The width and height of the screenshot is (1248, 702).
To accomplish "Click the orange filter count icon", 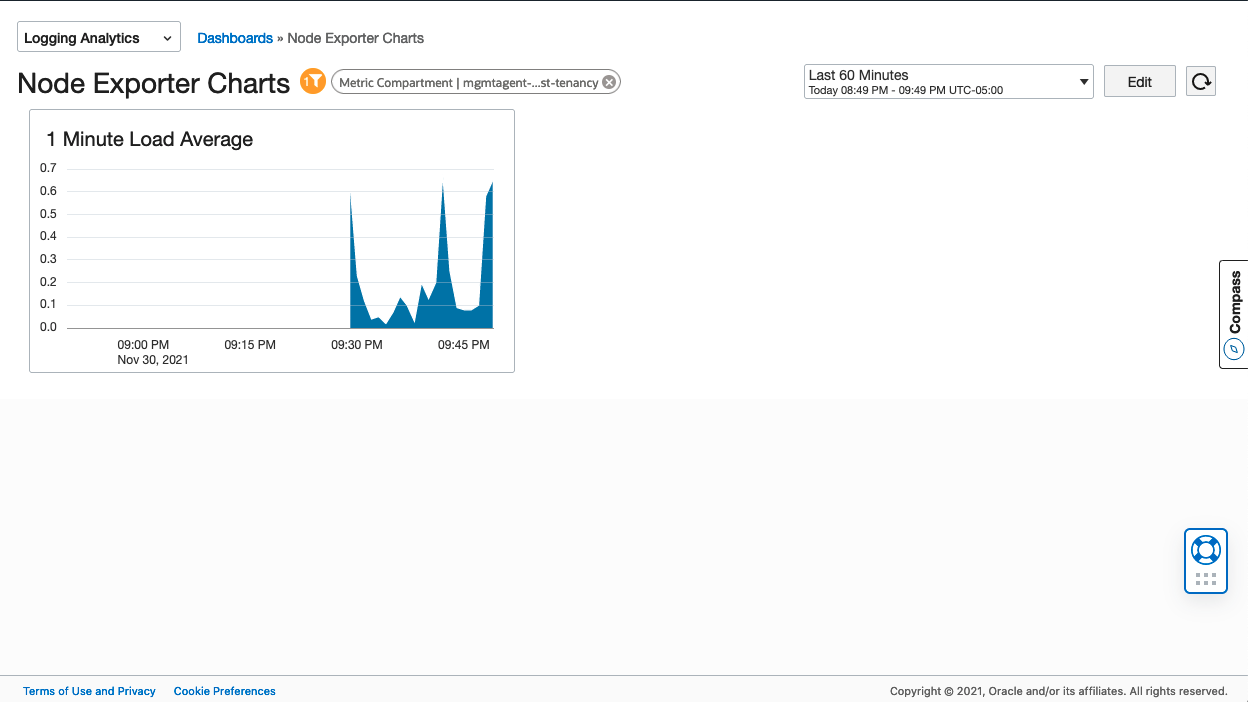I will coord(313,81).
